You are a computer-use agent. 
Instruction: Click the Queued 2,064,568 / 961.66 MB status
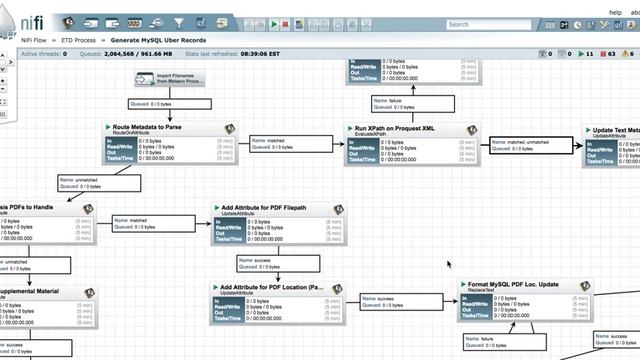(x=126, y=54)
